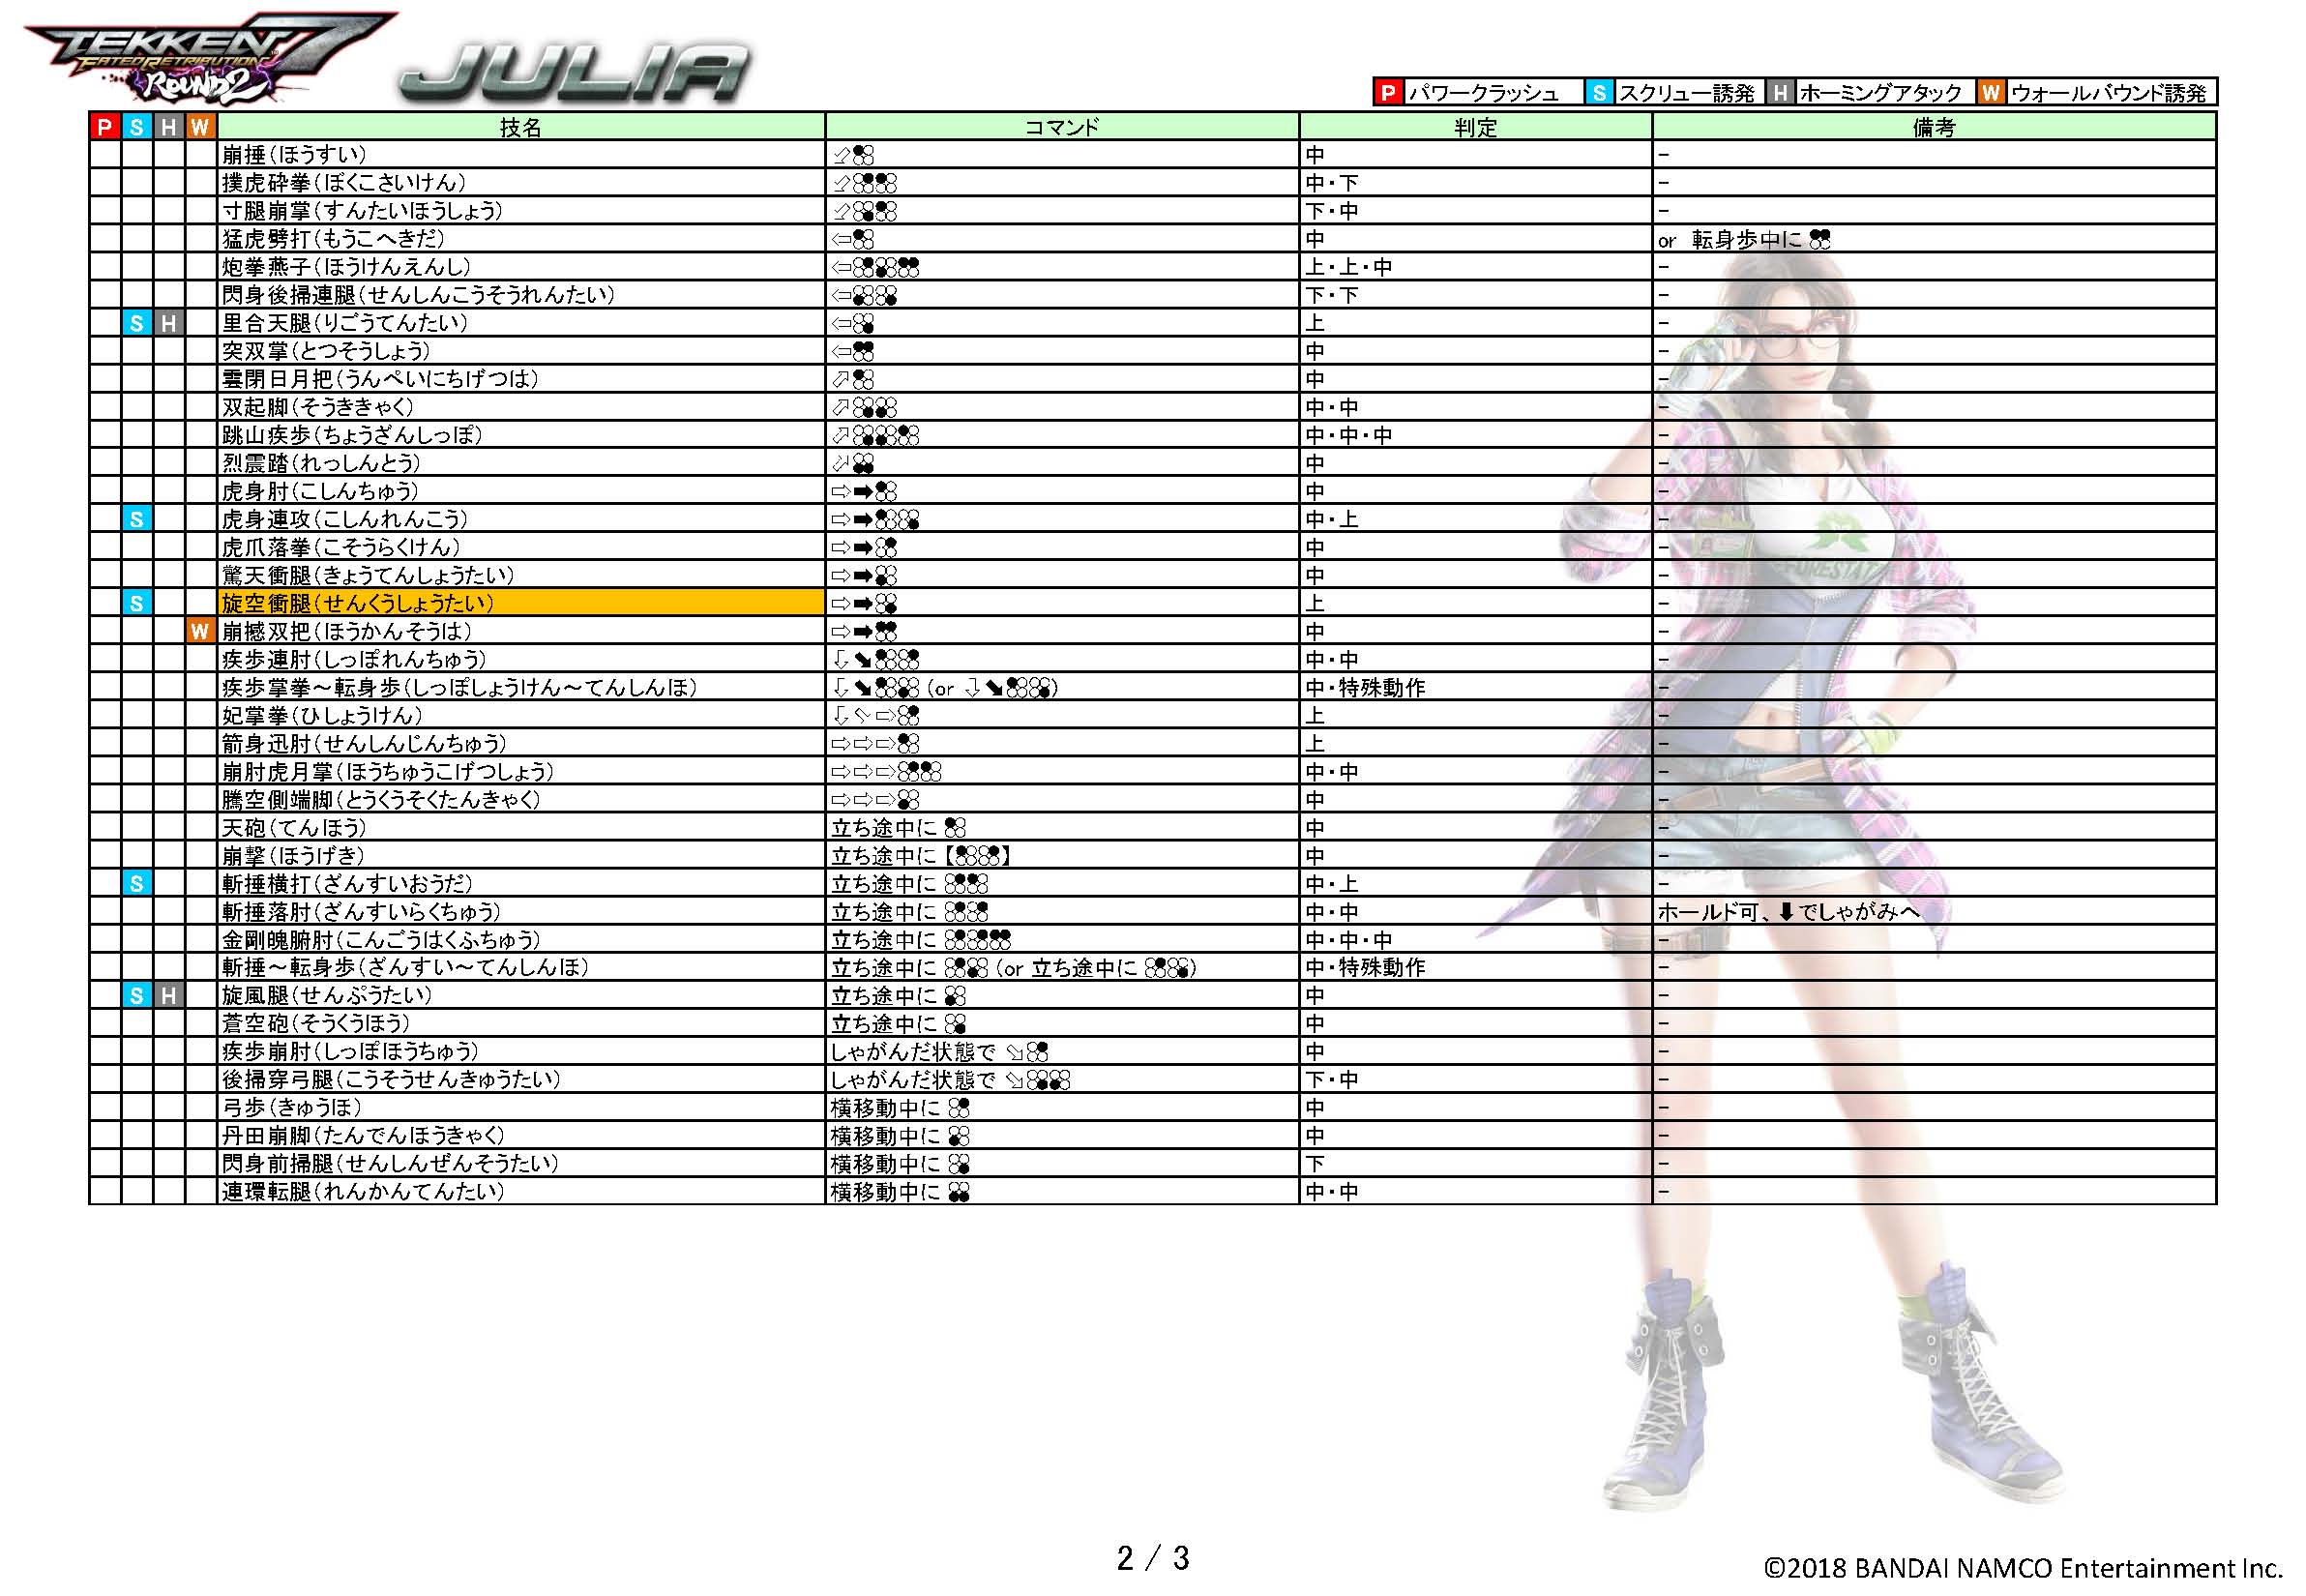The image size is (2306, 1596).
Task: Click the 備考 column header
Action: coord(1933,127)
